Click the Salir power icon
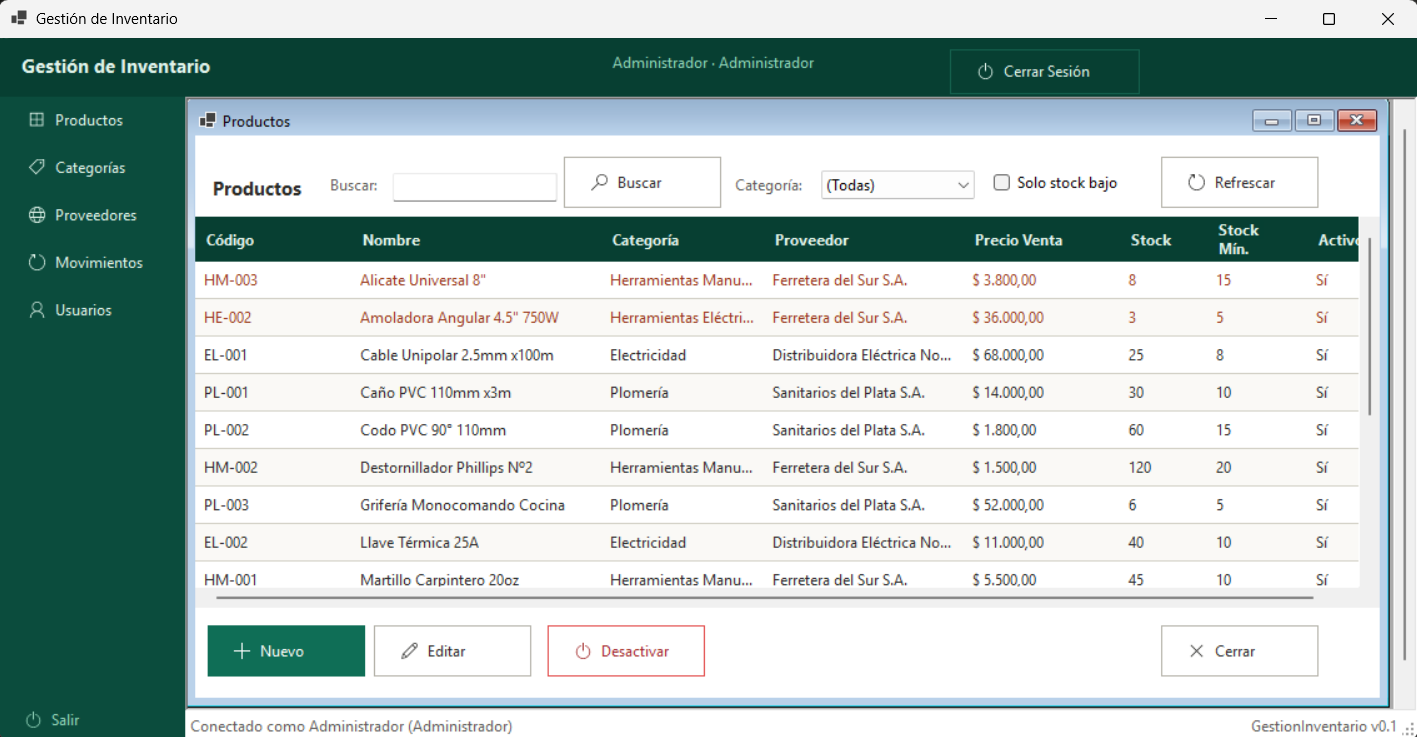1417x737 pixels. (33, 720)
